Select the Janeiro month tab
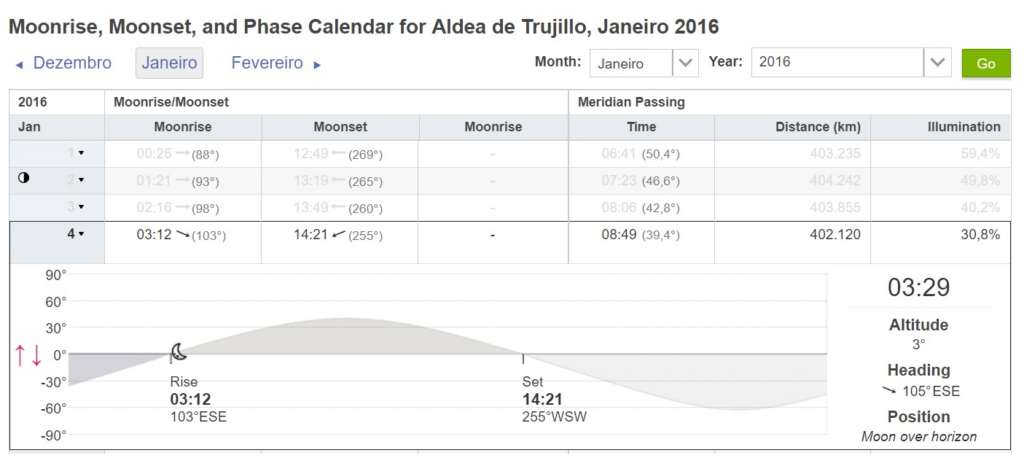This screenshot has width=1024, height=458. (169, 63)
